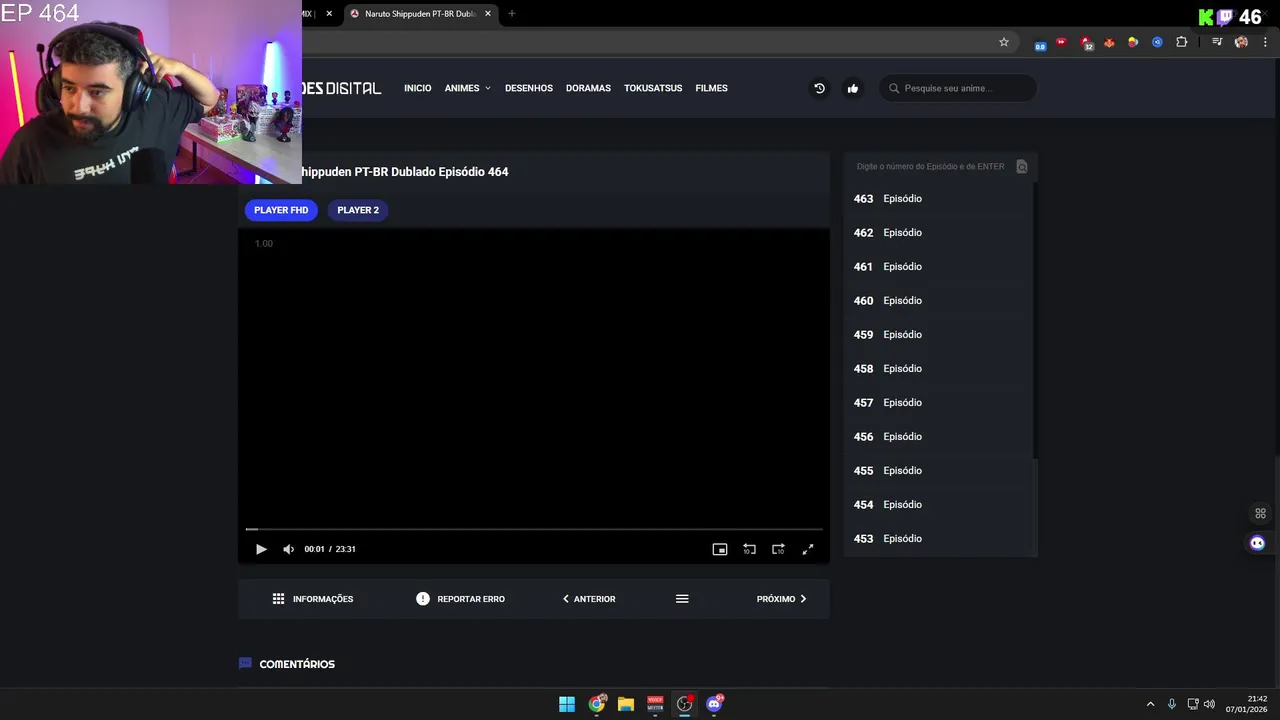Open the watch history clock icon
This screenshot has width=1280, height=720.
[x=819, y=88]
